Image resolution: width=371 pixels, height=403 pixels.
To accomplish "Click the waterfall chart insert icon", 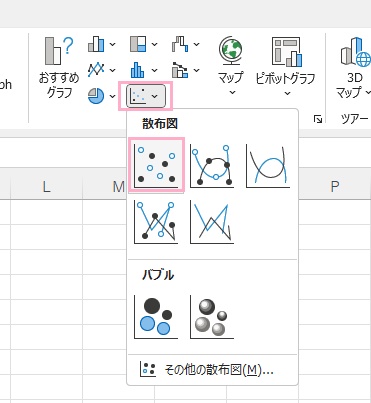I will click(x=180, y=44).
